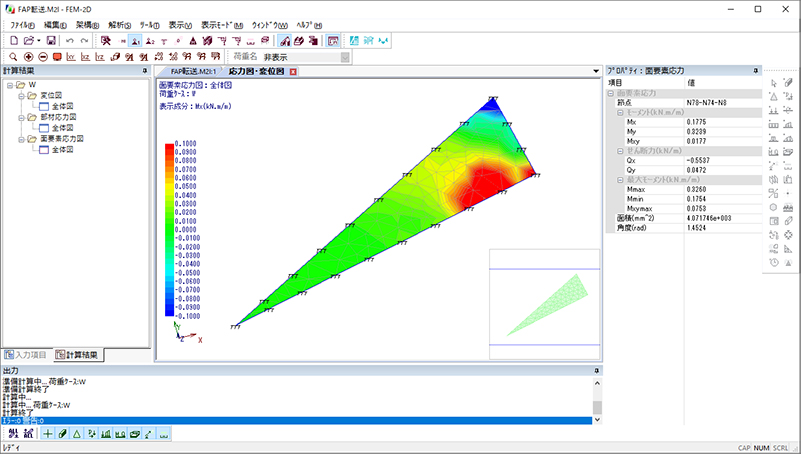
Task: Close the 応力図・変位図 tab
Action: (x=293, y=72)
